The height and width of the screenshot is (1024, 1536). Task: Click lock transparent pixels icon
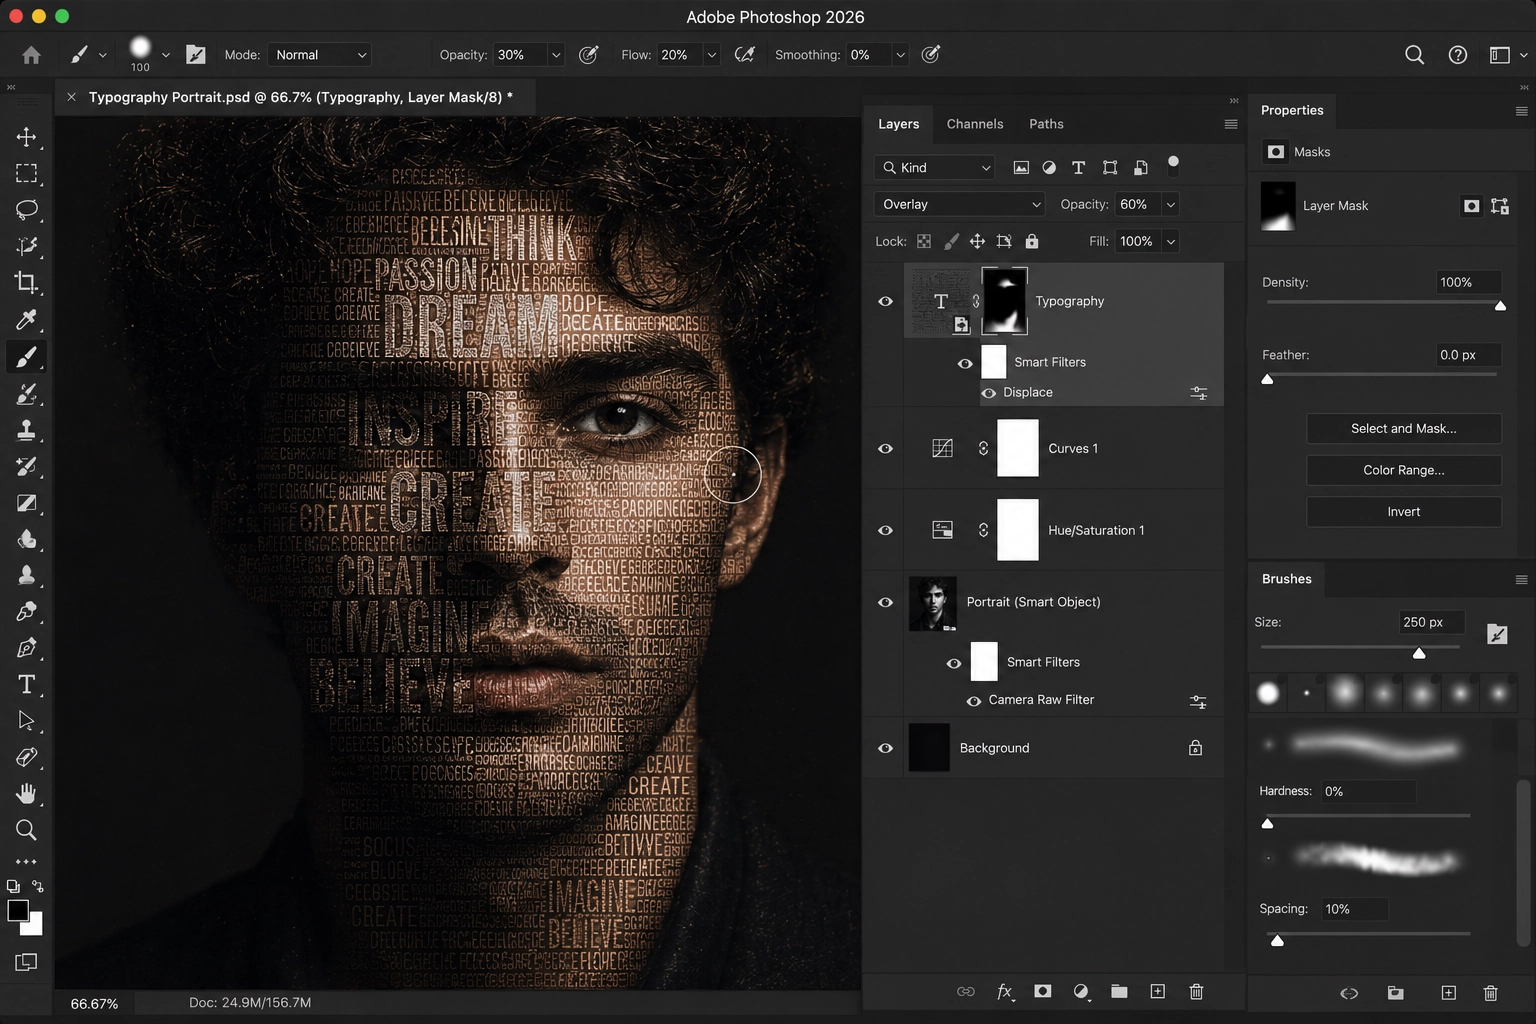coord(924,241)
